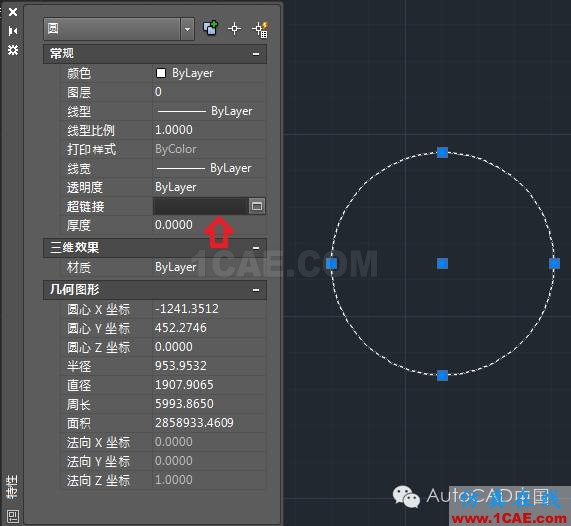Click circle's bottom quadrant grip
The image size is (571, 526).
click(442, 375)
